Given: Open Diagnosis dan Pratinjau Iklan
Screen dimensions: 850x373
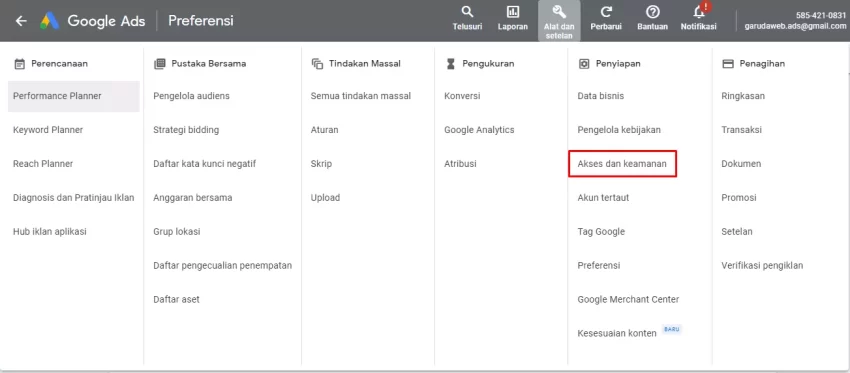Looking at the screenshot, I should click(x=73, y=198).
